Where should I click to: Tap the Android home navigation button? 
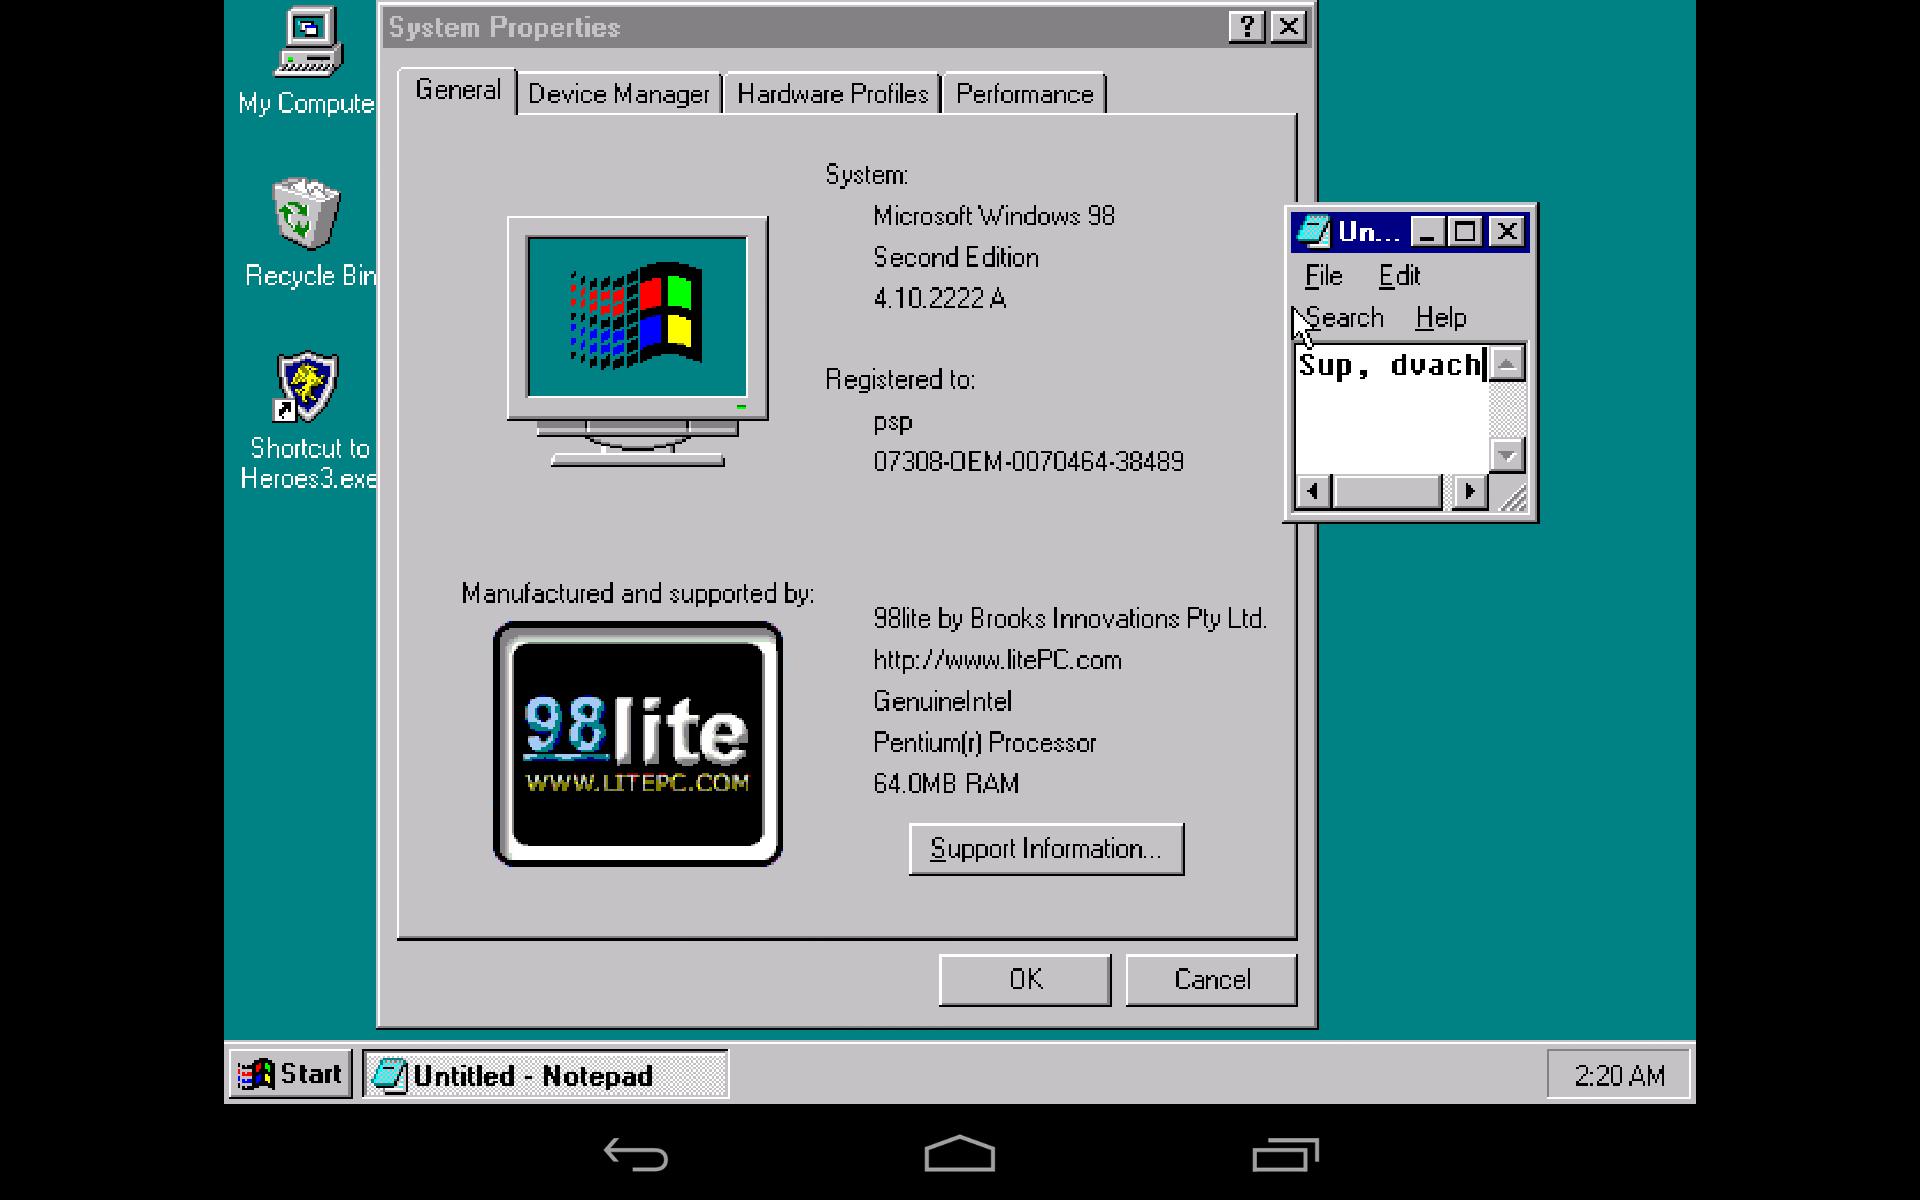[x=960, y=1153]
